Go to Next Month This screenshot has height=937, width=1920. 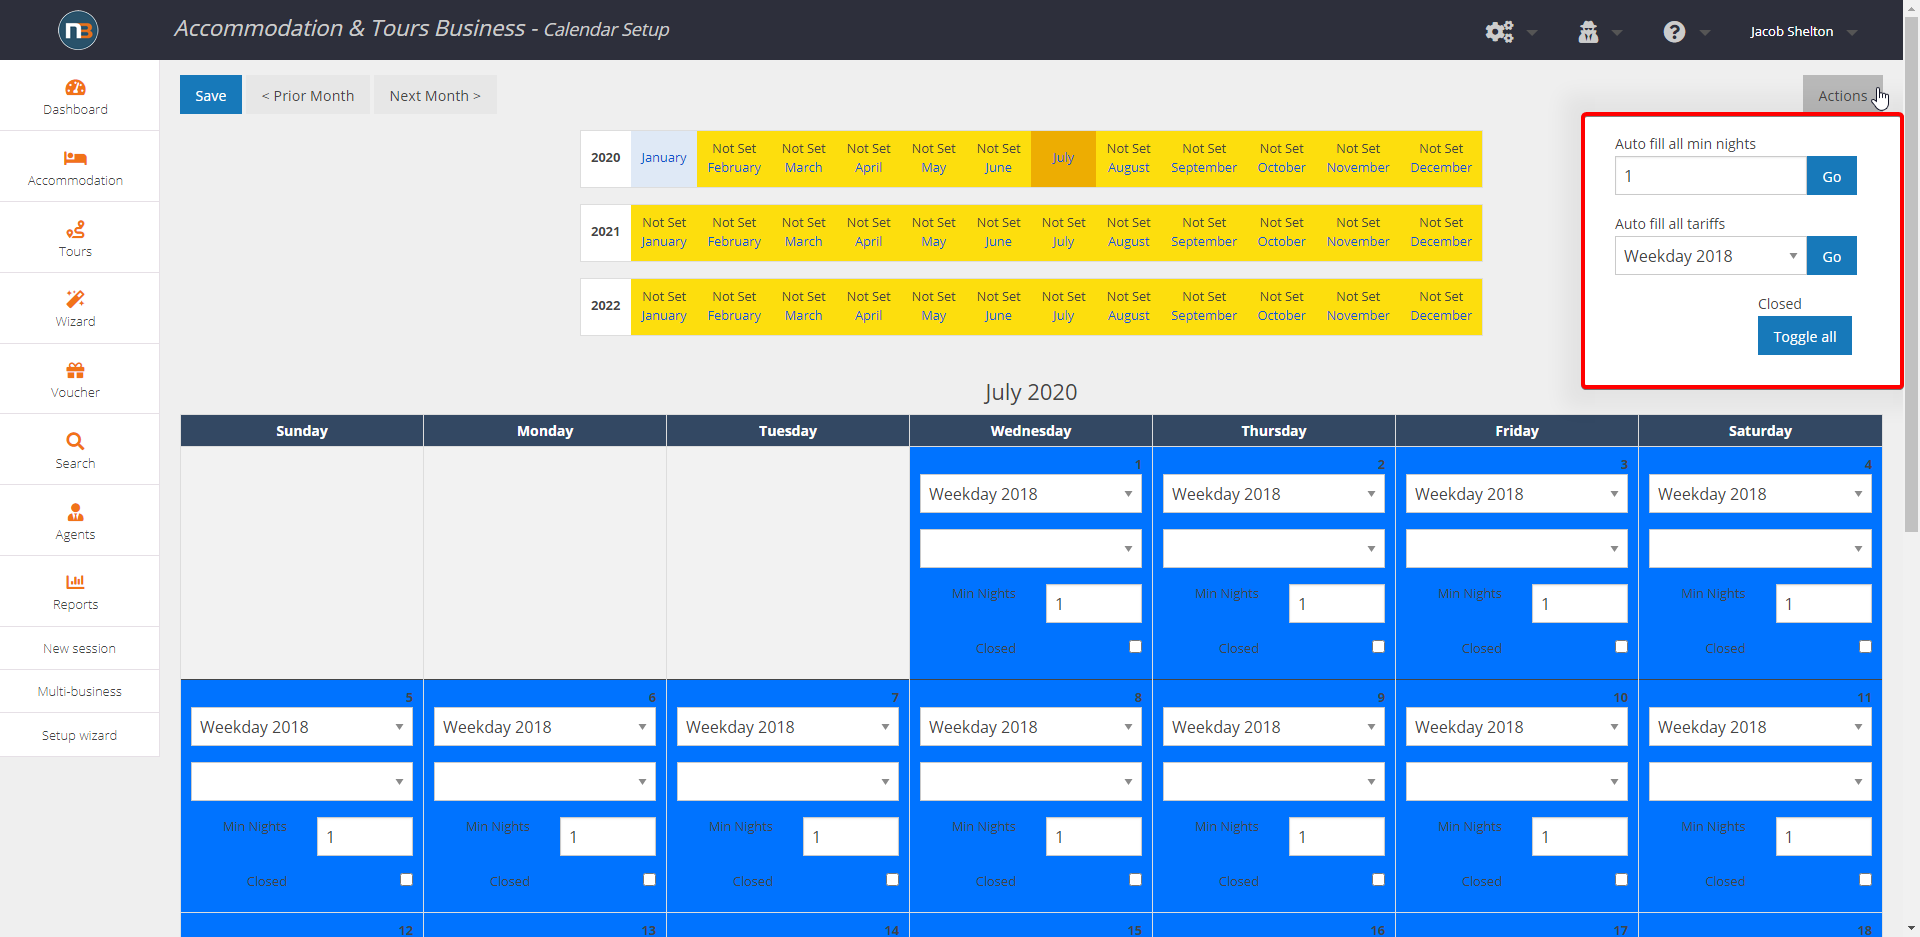point(435,95)
